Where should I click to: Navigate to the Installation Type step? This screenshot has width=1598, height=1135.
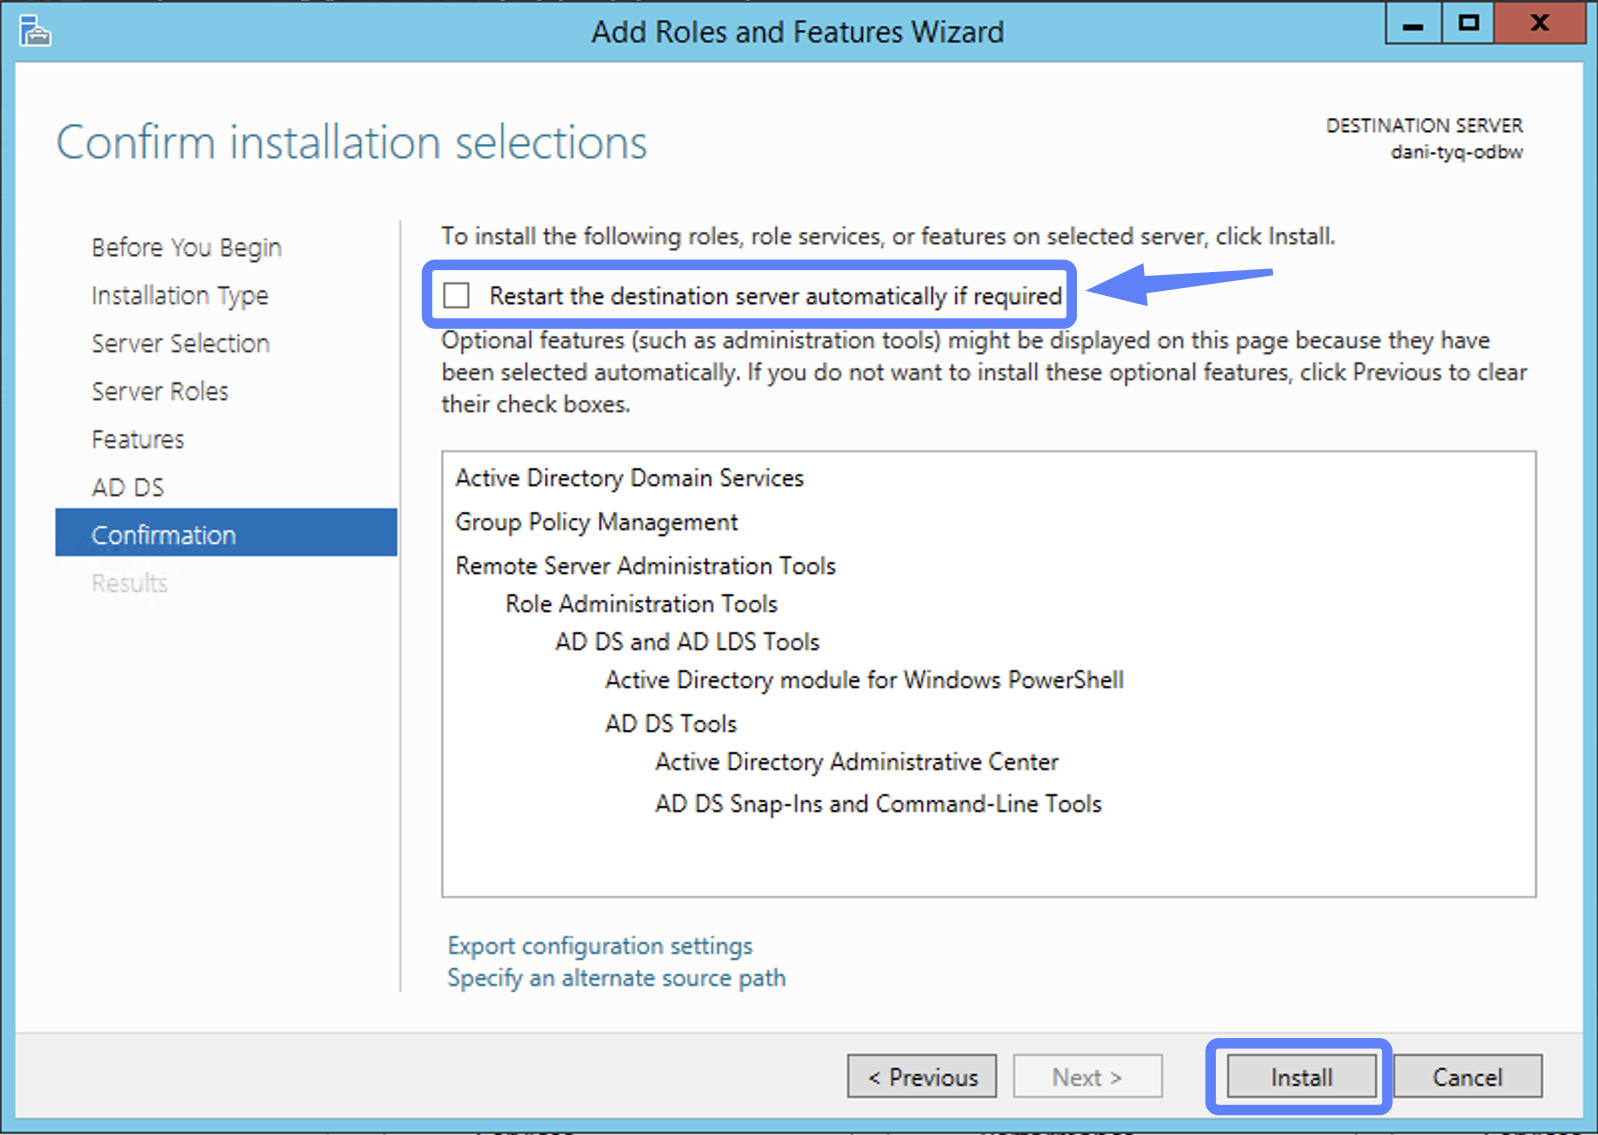click(179, 295)
